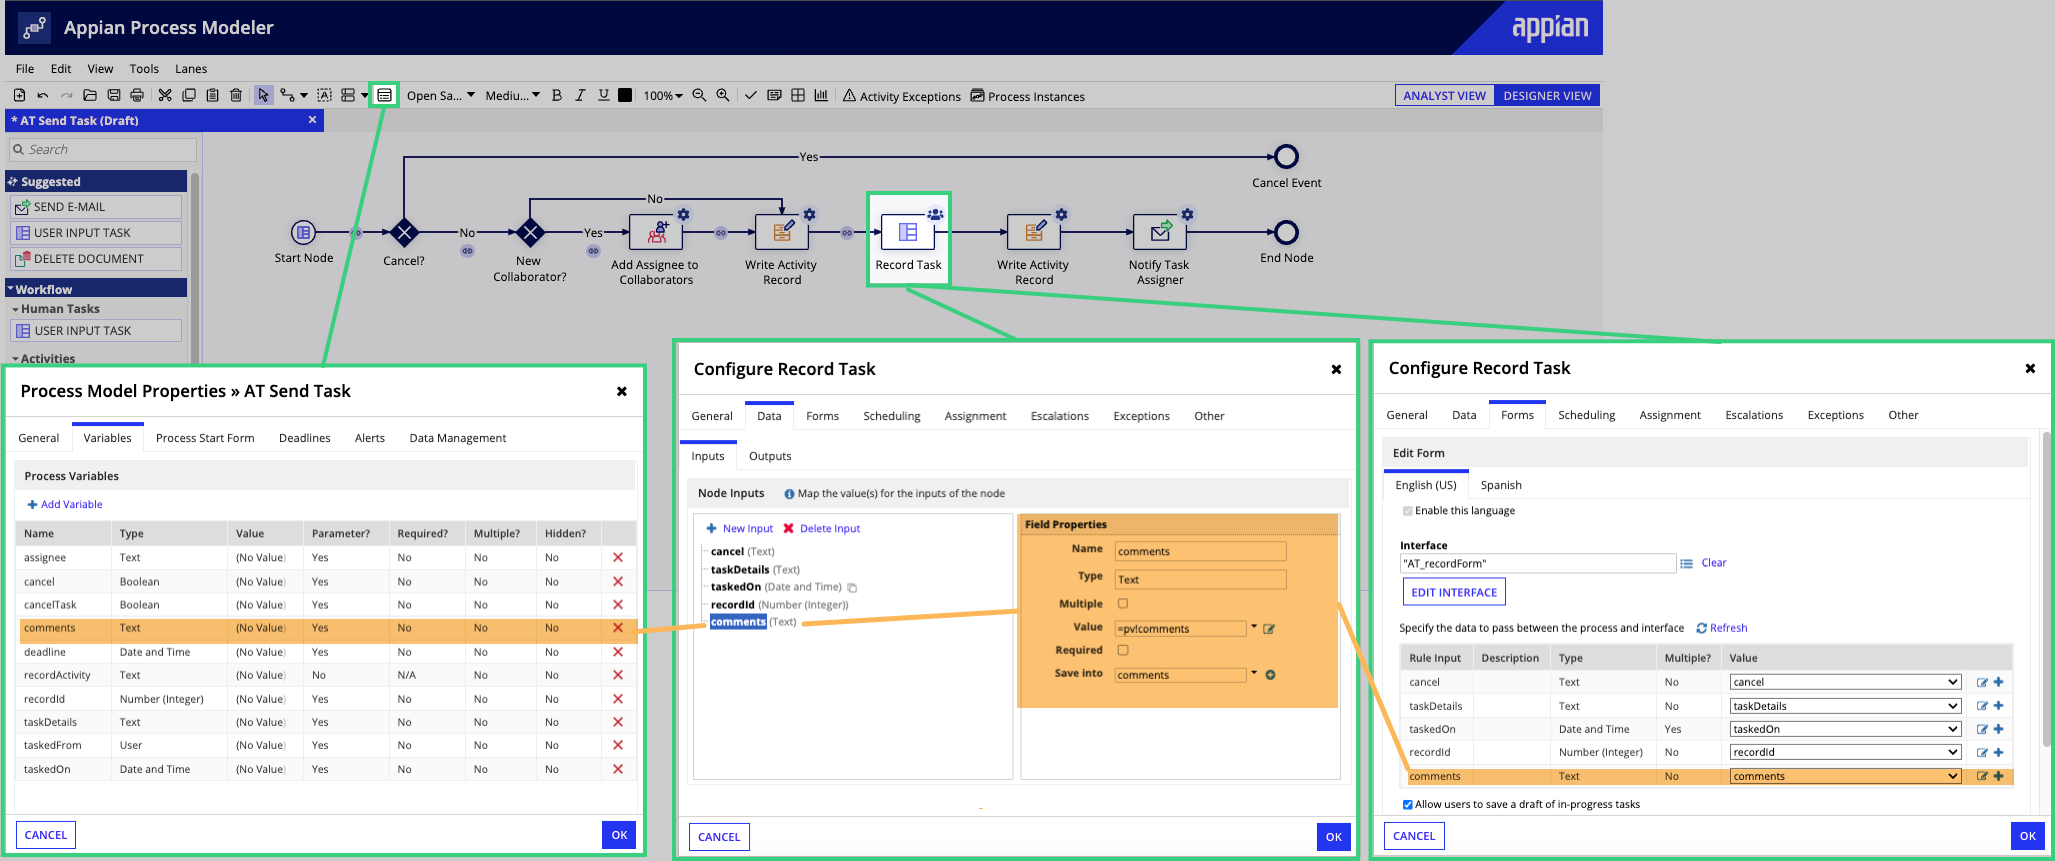Click EDIT INTERFACE button
The width and height of the screenshot is (2055, 861).
click(x=1454, y=592)
